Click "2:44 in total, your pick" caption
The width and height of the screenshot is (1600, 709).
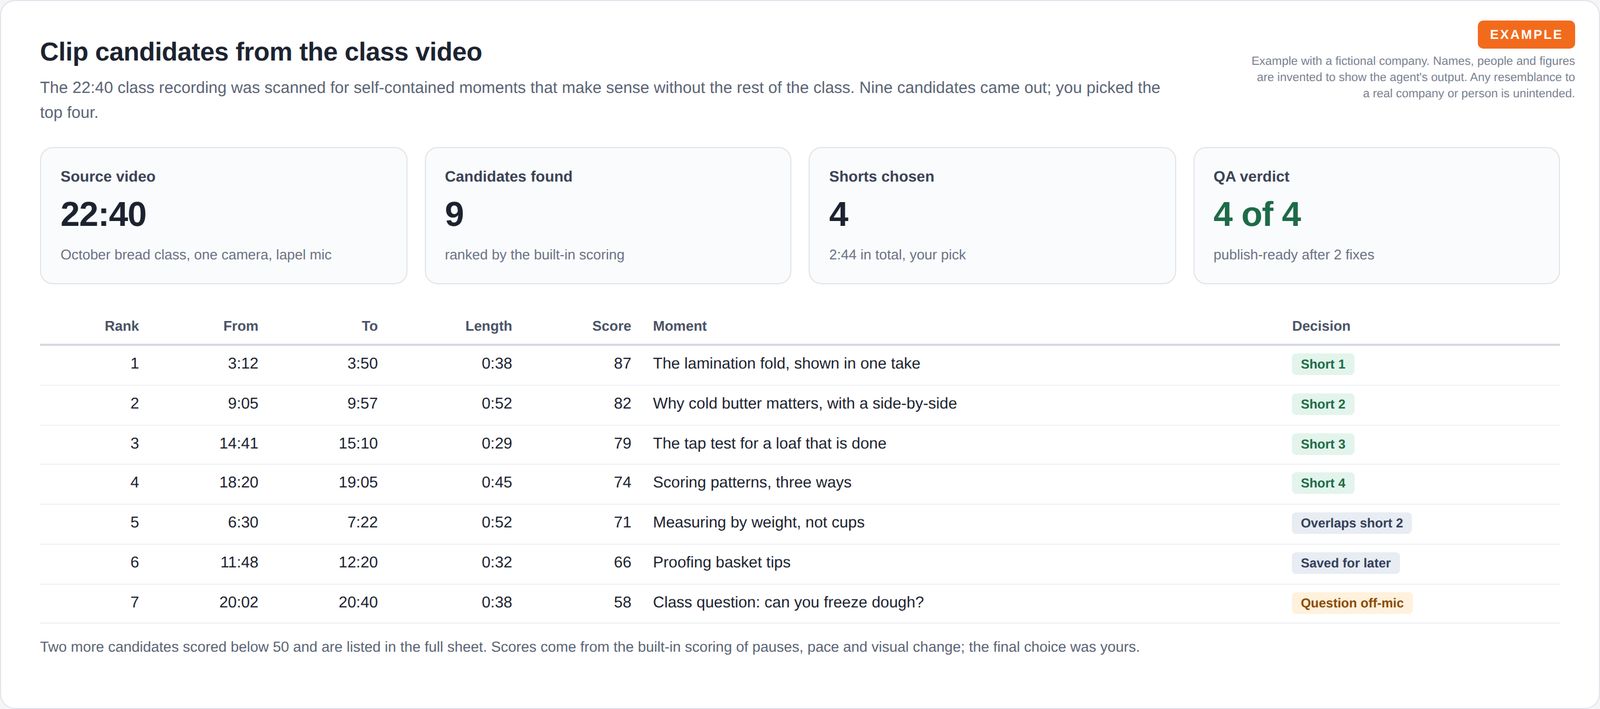coord(897,255)
